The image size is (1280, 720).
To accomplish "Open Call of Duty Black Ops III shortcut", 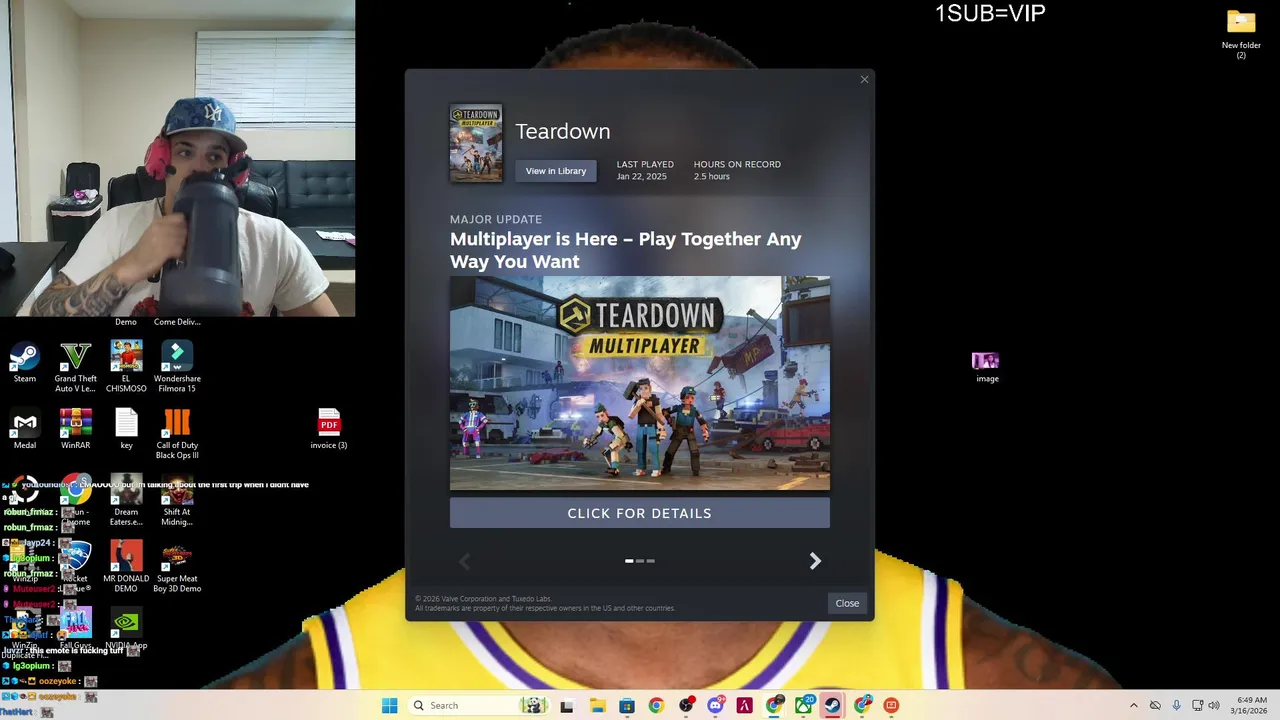I will pos(177,434).
